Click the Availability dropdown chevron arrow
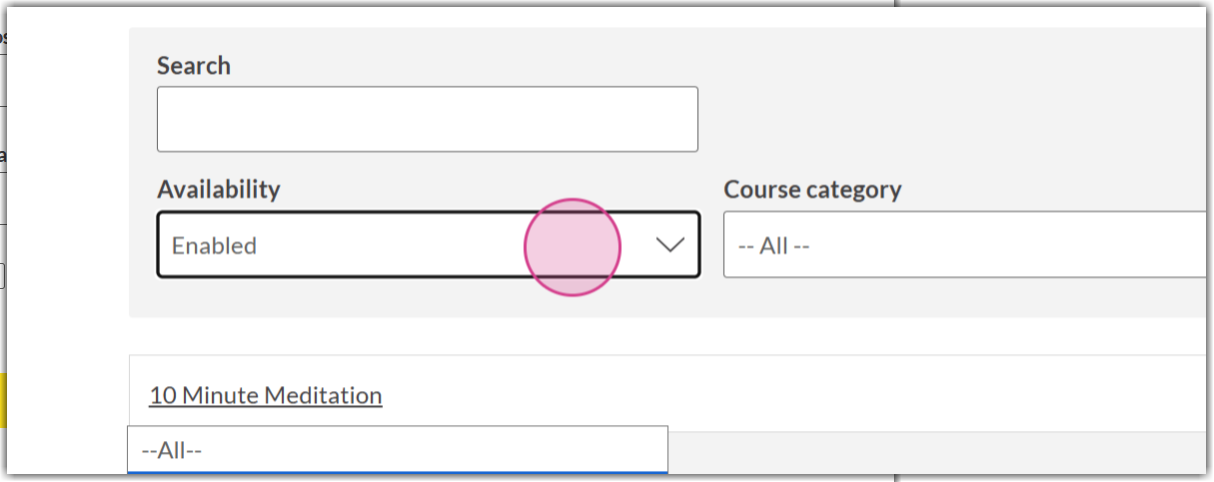The width and height of the screenshot is (1214, 482). [x=669, y=244]
